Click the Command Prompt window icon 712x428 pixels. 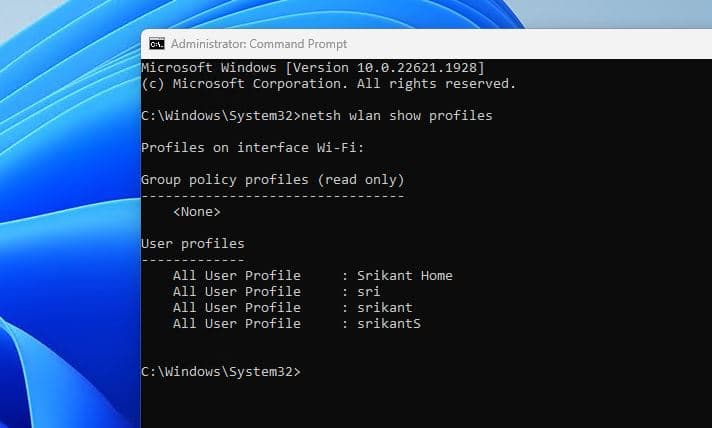157,44
